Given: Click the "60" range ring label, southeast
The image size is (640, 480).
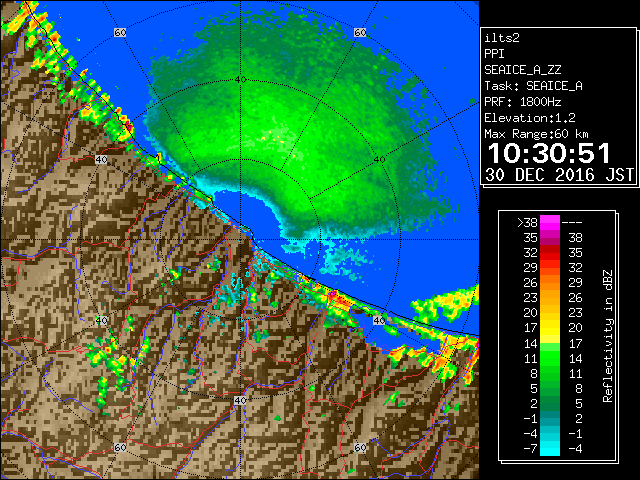Looking at the screenshot, I should pyautogui.click(x=360, y=448).
